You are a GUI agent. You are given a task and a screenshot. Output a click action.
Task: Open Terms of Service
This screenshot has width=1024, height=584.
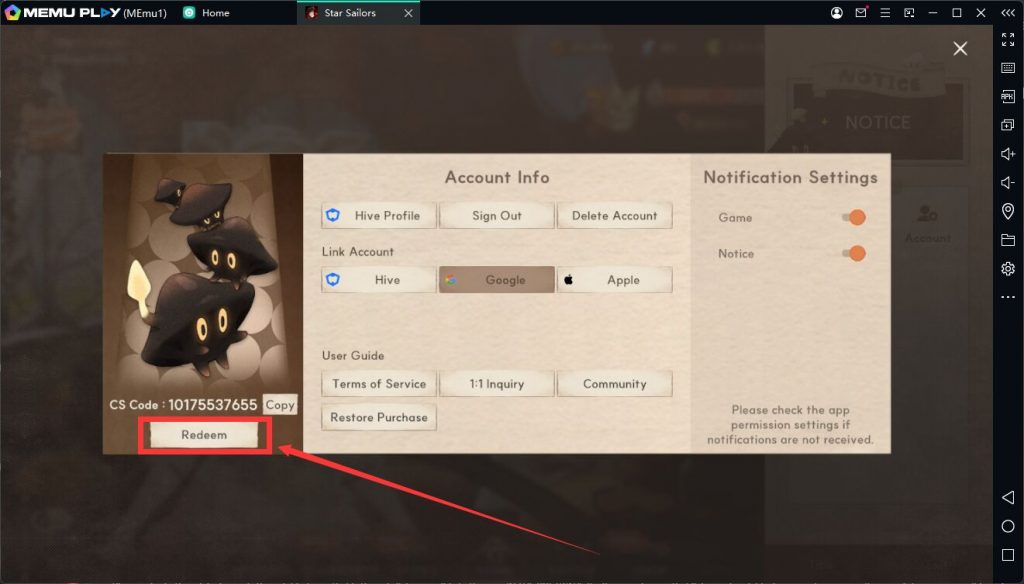point(379,384)
